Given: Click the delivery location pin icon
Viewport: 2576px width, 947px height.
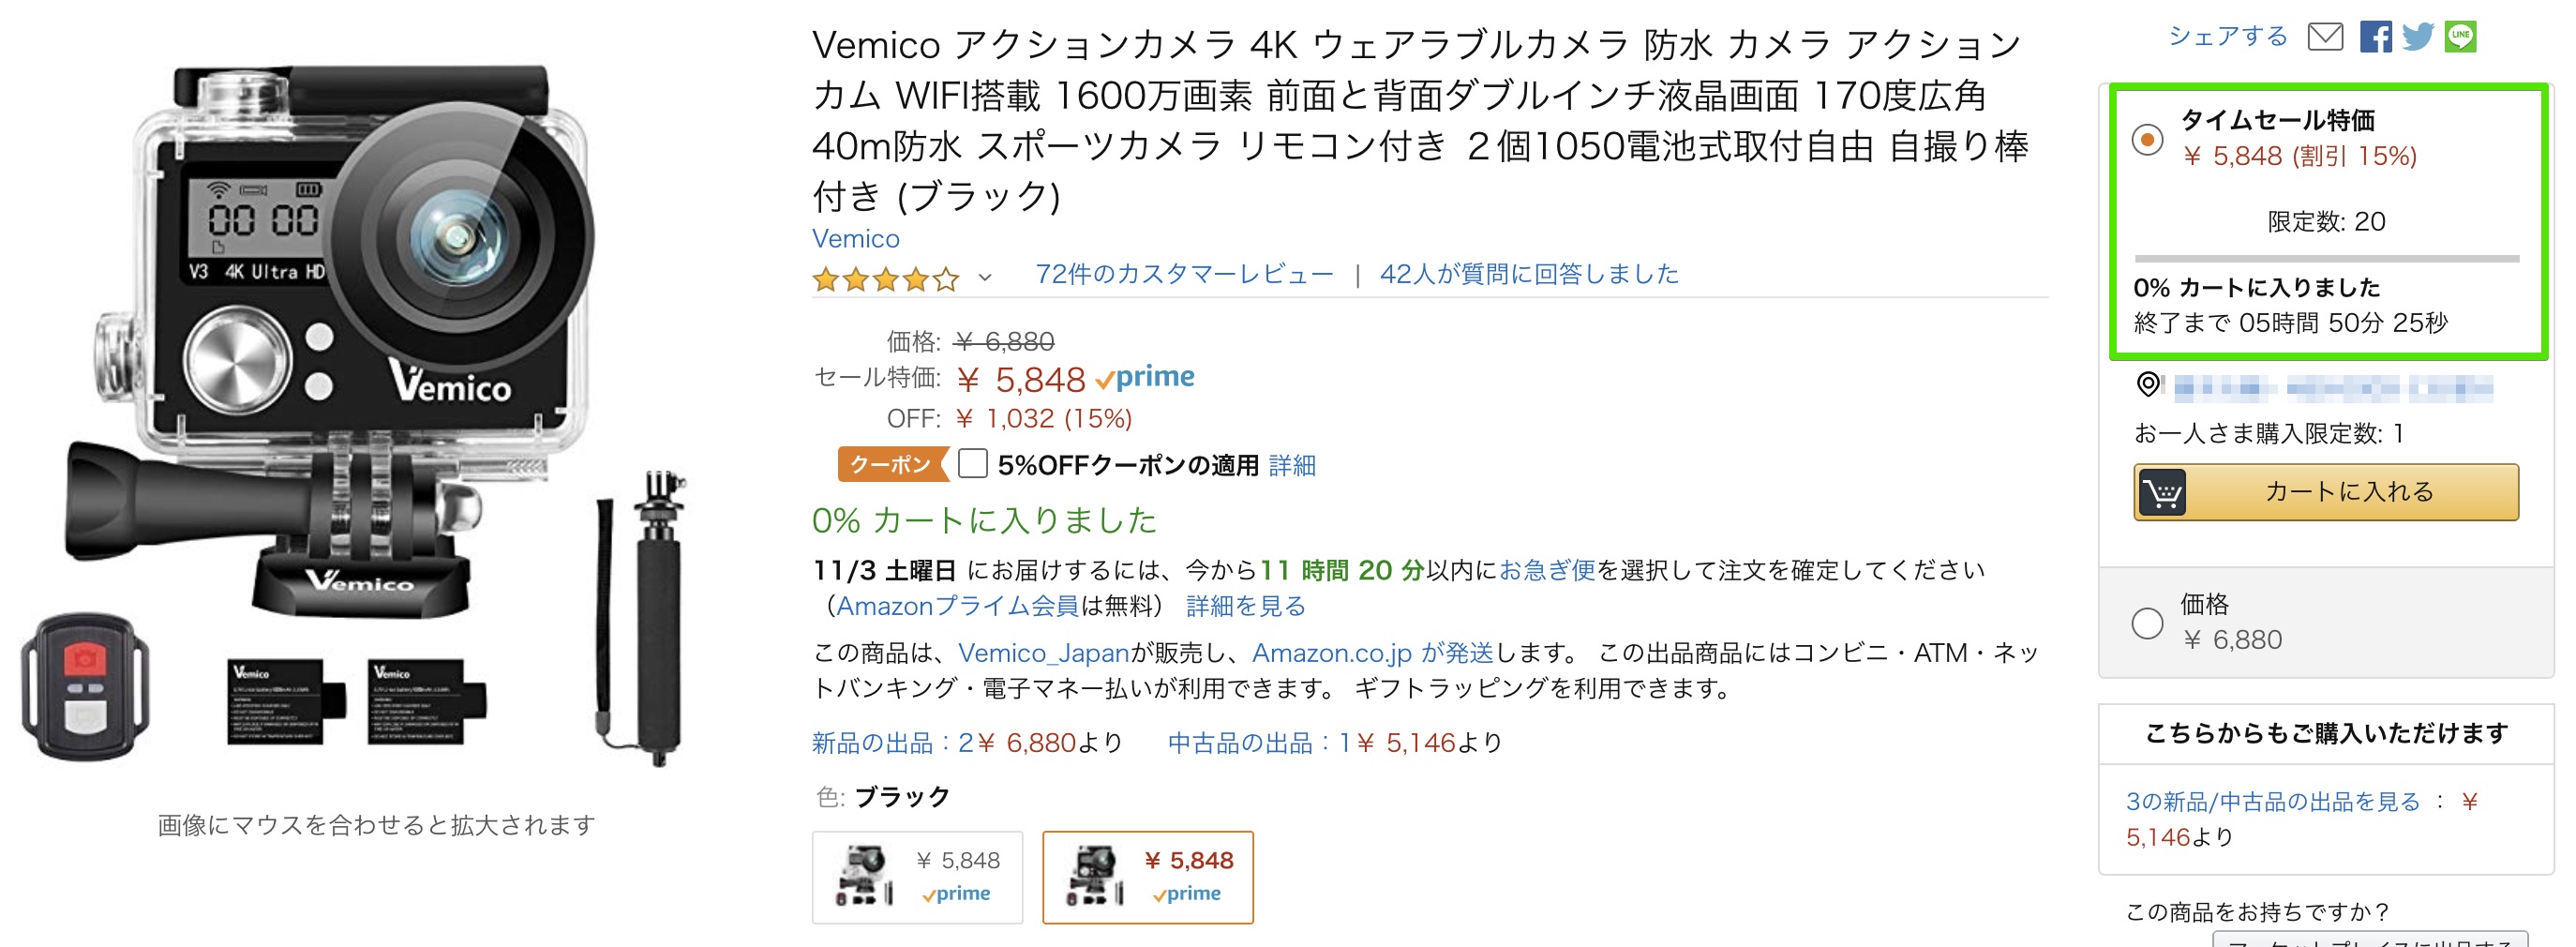Looking at the screenshot, I should click(2147, 384).
